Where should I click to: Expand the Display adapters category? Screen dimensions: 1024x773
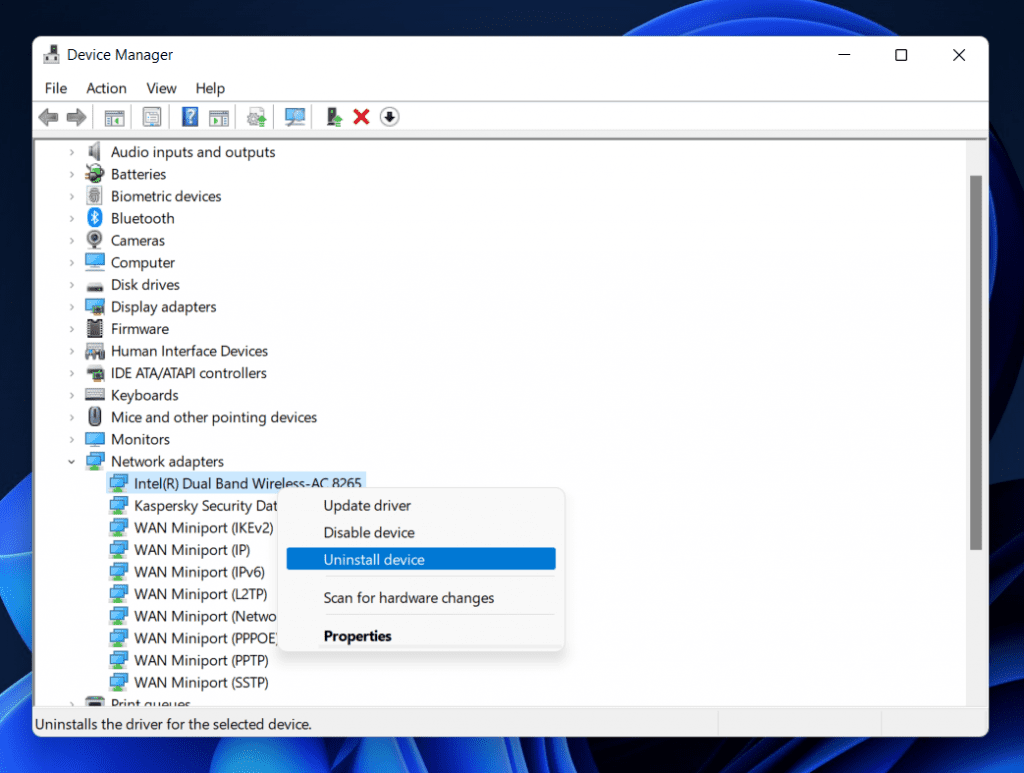tap(73, 306)
